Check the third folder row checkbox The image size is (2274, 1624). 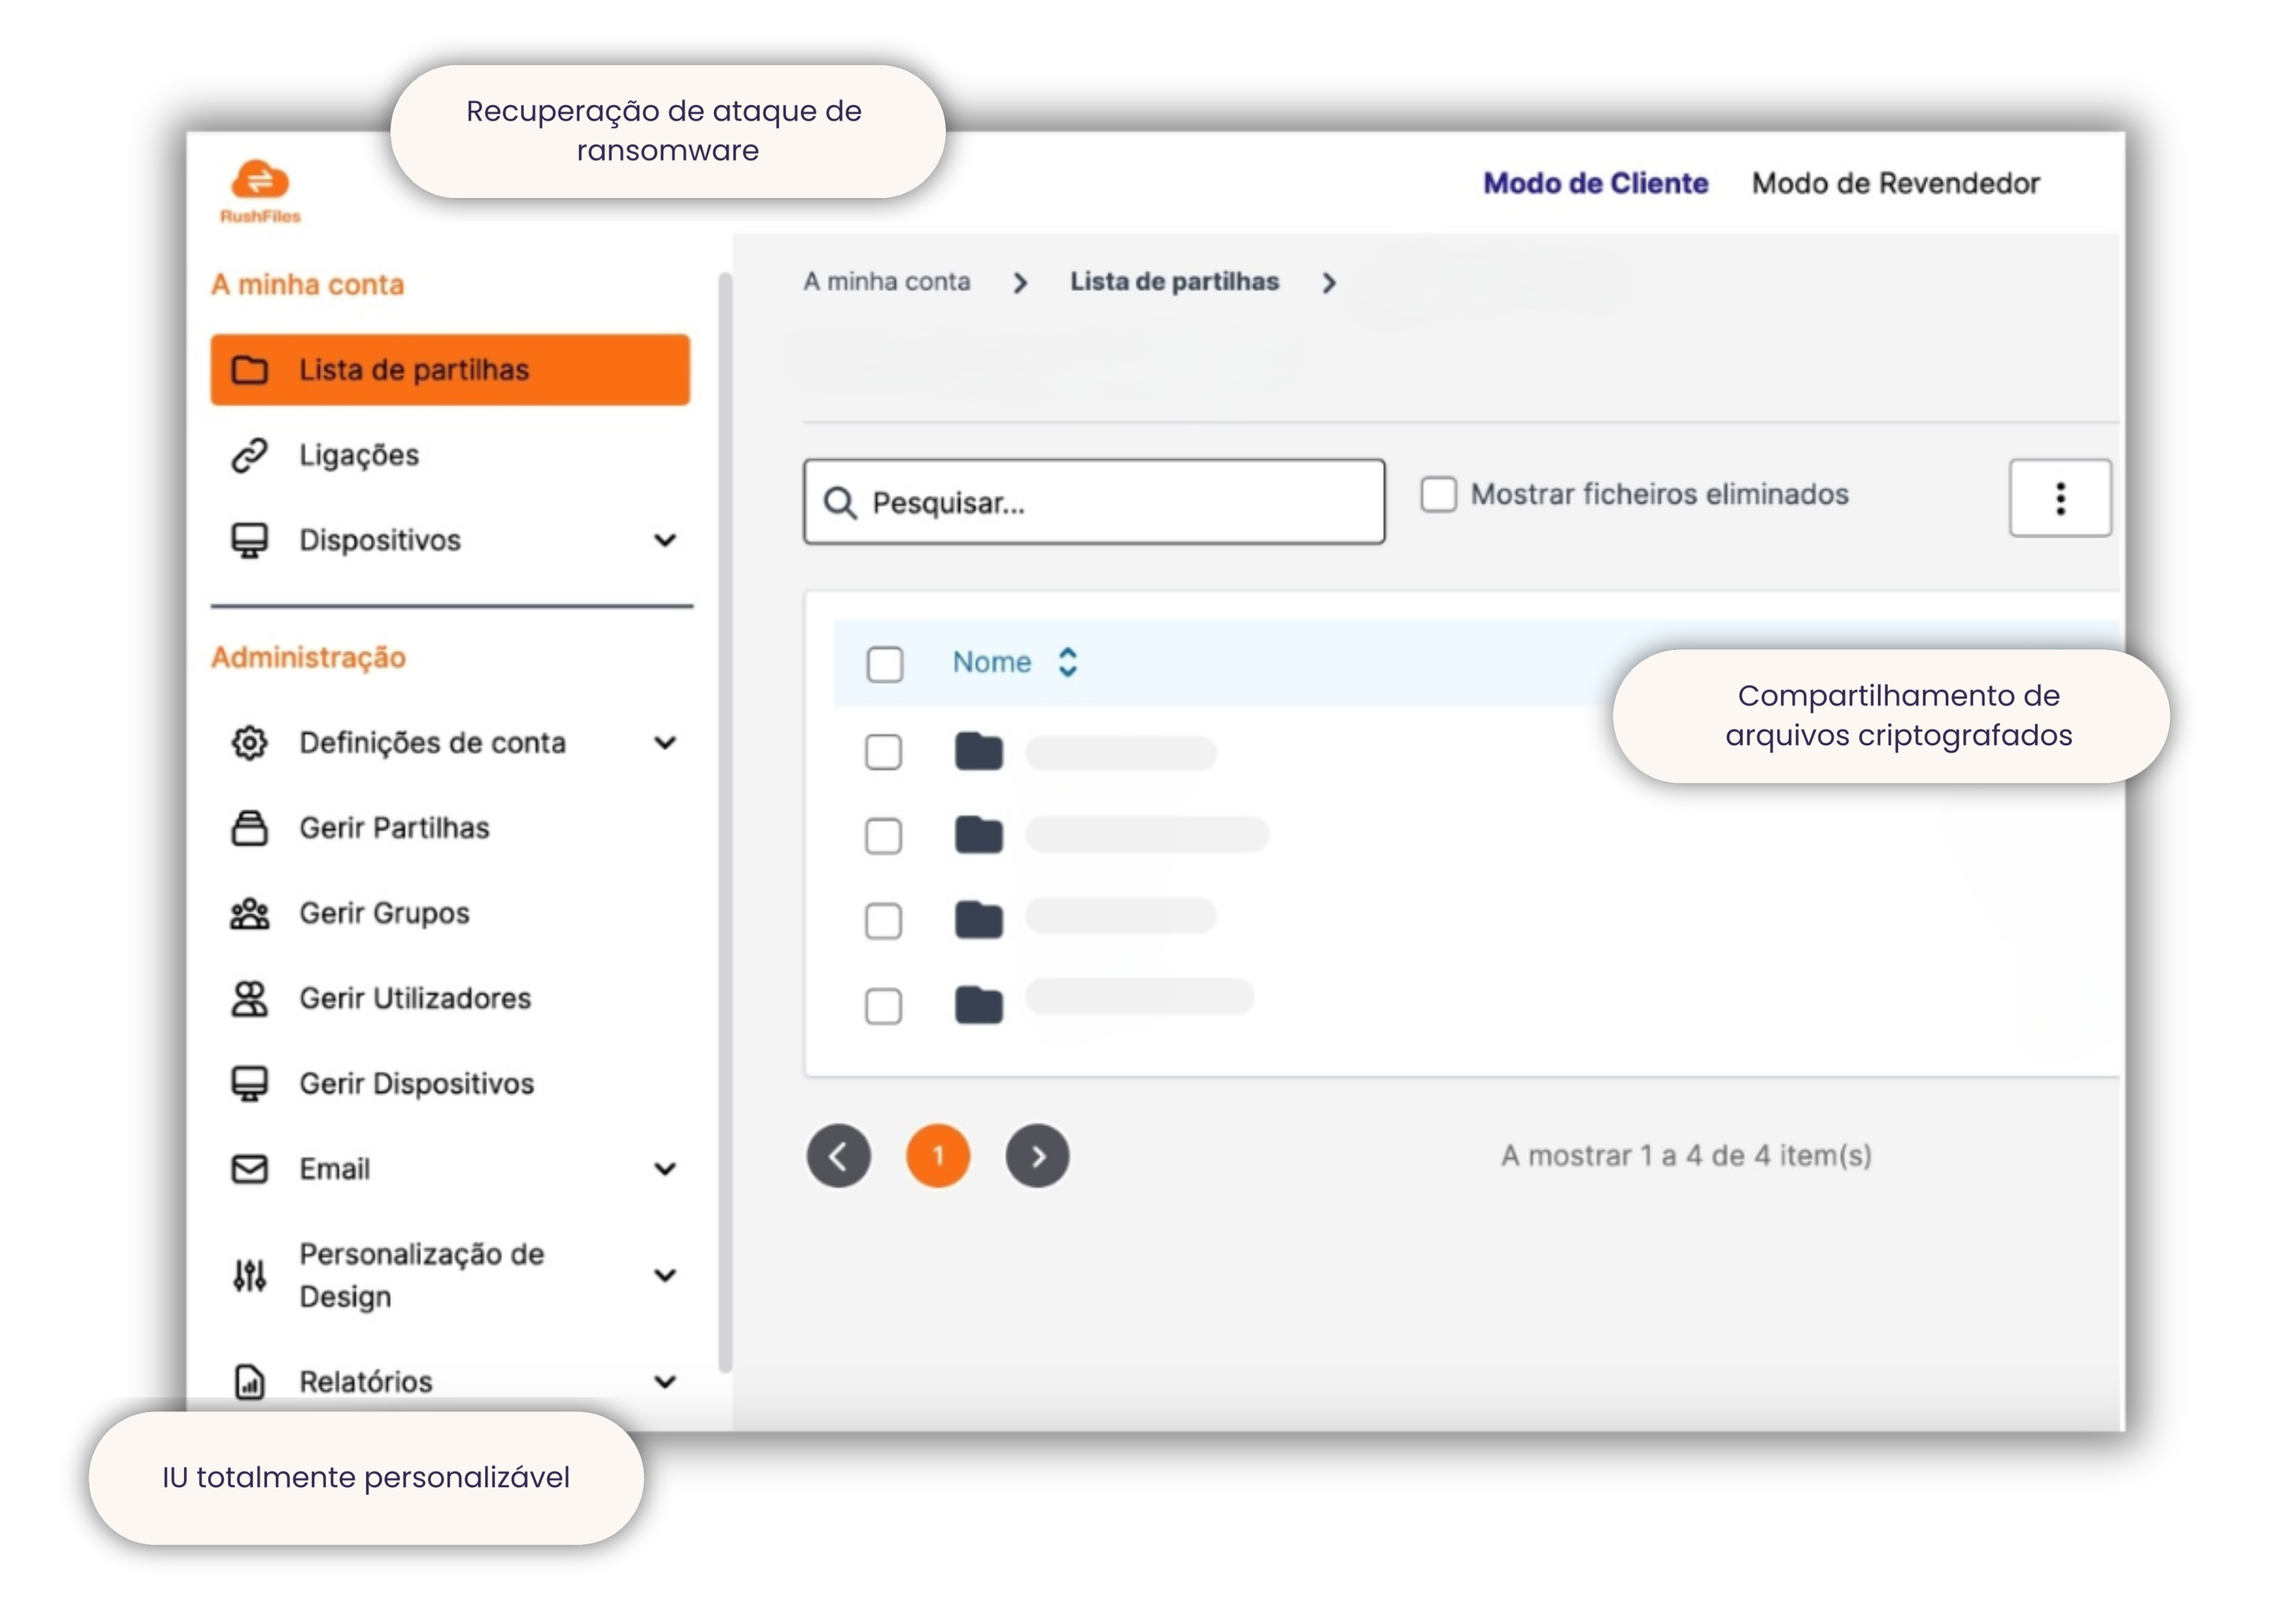coord(883,921)
